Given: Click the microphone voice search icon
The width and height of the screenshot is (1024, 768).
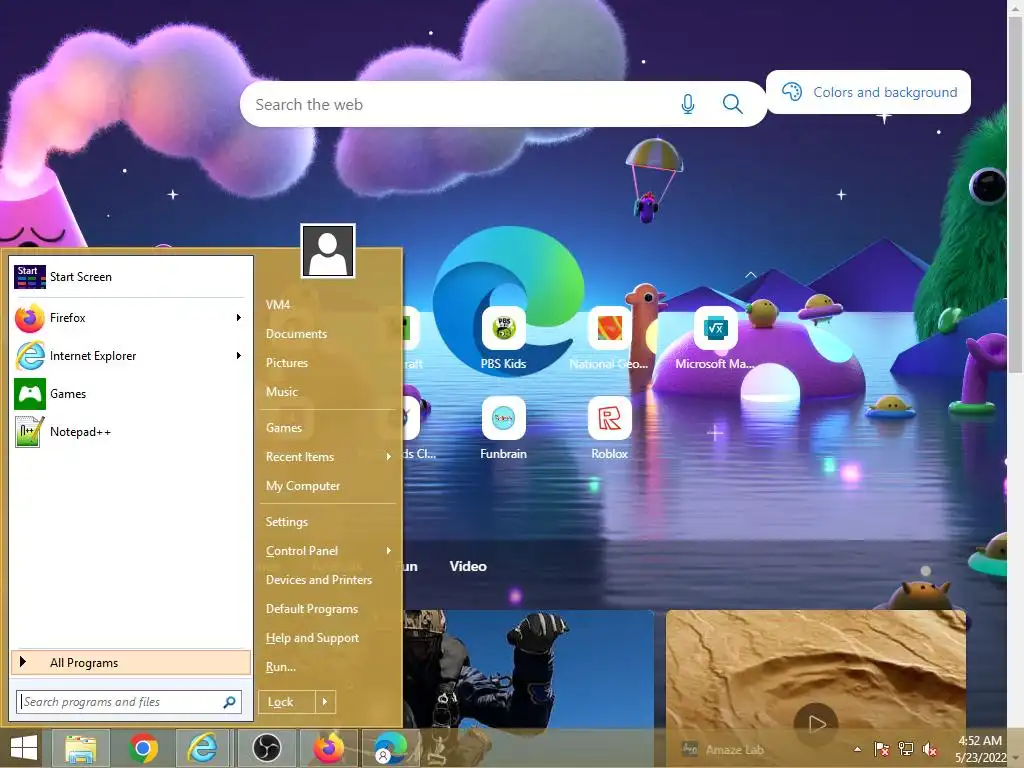Looking at the screenshot, I should click(x=688, y=104).
